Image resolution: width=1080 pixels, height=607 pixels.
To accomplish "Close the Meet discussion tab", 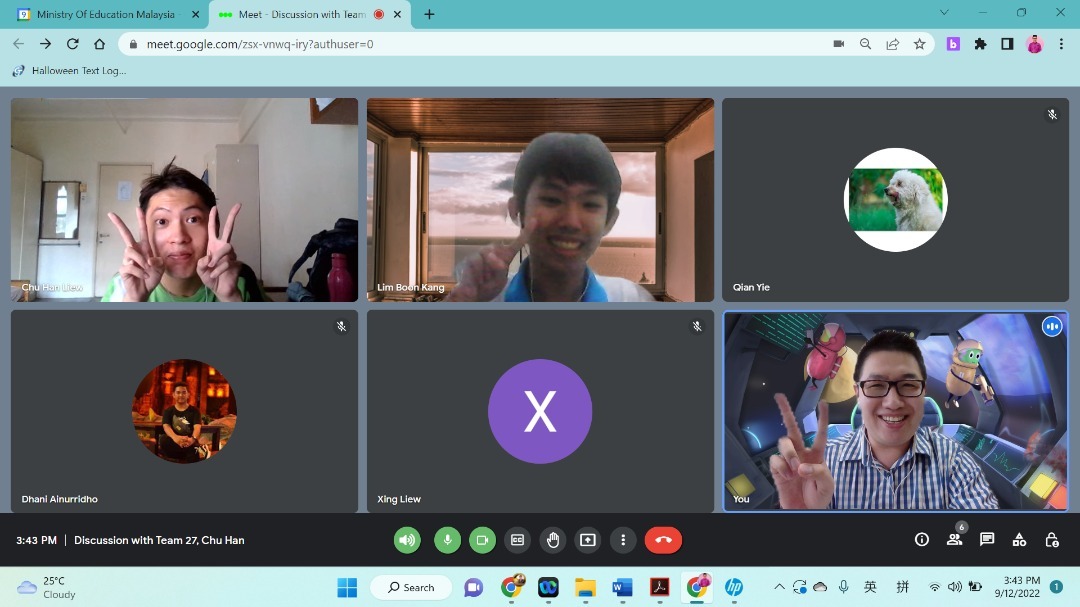I will point(397,14).
